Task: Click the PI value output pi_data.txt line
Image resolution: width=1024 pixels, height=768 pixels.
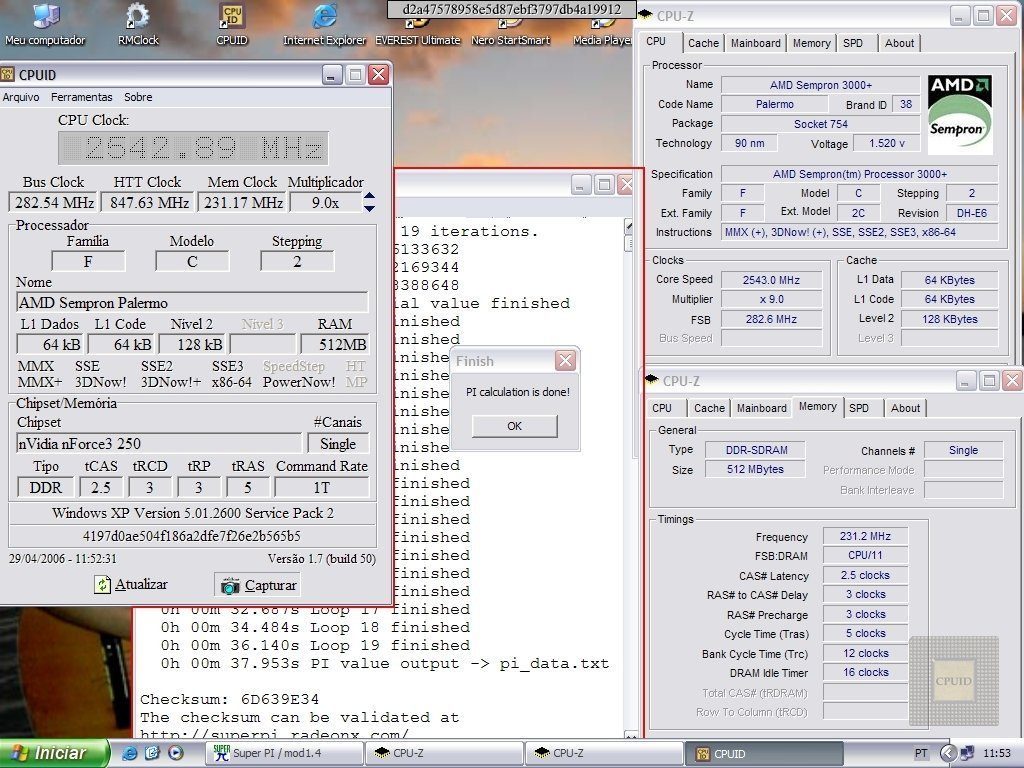Action: click(385, 664)
